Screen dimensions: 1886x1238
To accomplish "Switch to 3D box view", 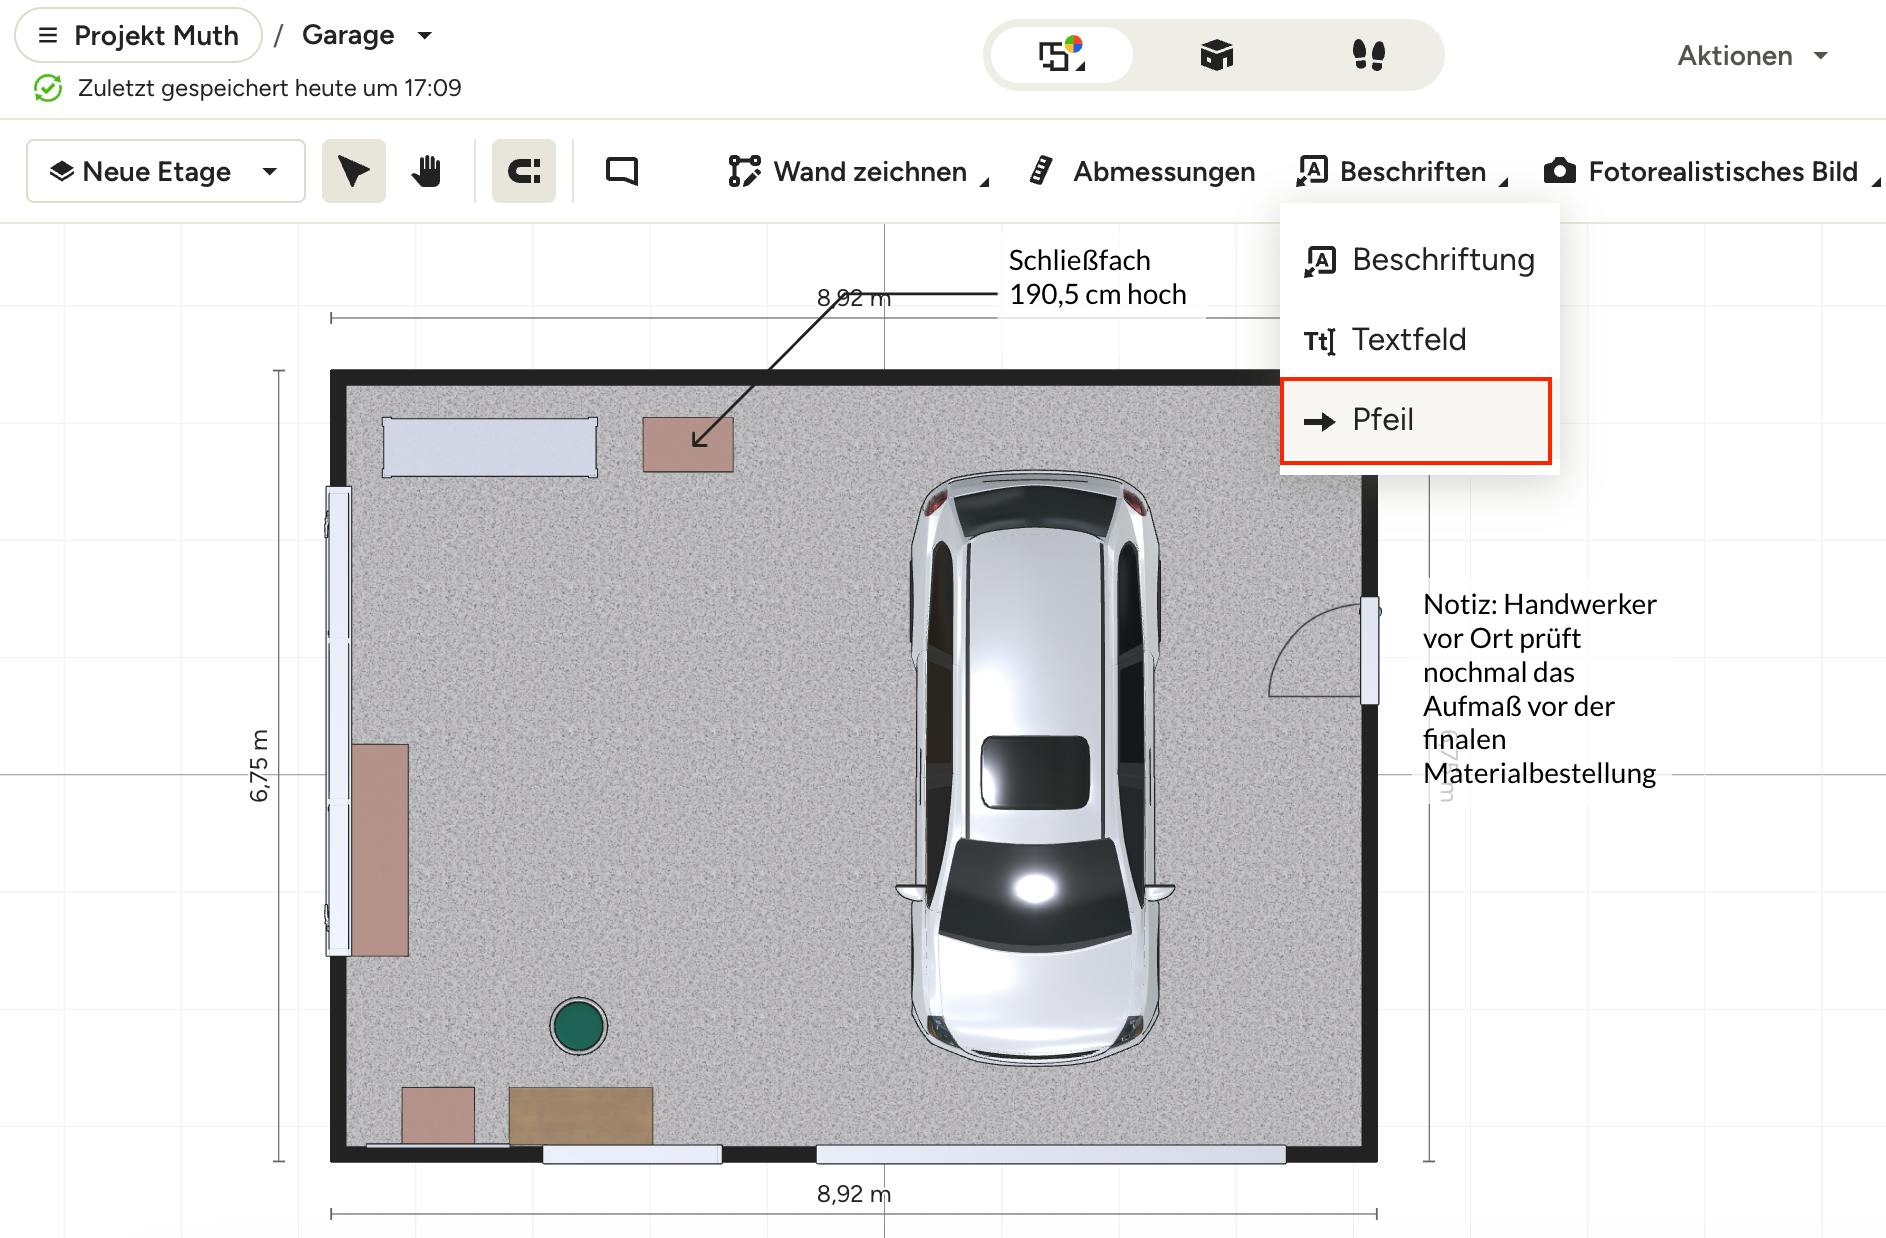I will coord(1216,55).
